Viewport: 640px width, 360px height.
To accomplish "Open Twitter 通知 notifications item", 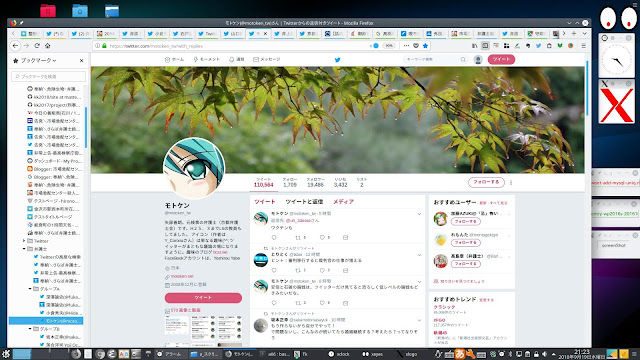I will (237, 60).
